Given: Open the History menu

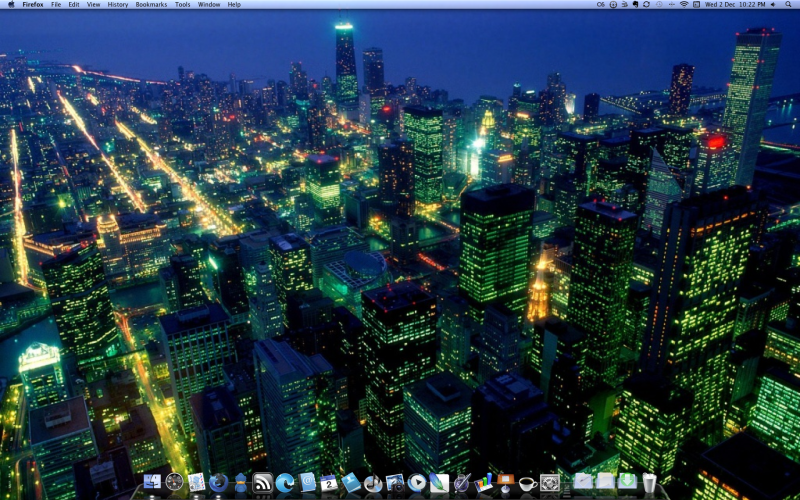Looking at the screenshot, I should pos(118,4).
